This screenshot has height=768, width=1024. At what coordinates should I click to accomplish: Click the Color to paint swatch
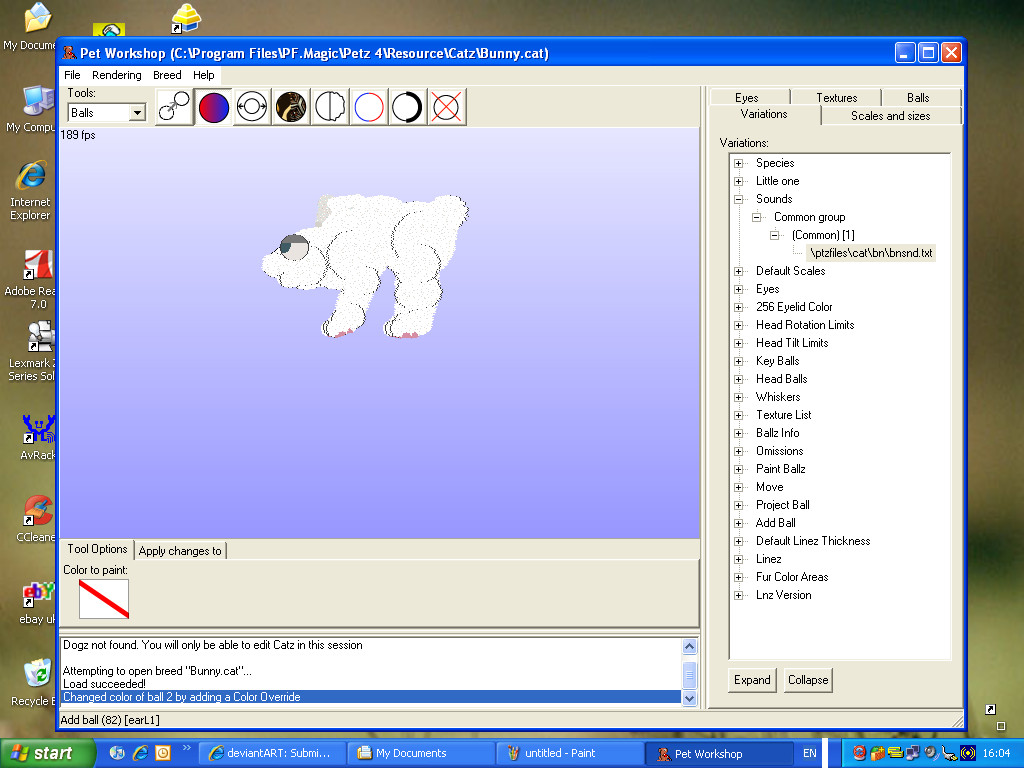click(x=104, y=598)
